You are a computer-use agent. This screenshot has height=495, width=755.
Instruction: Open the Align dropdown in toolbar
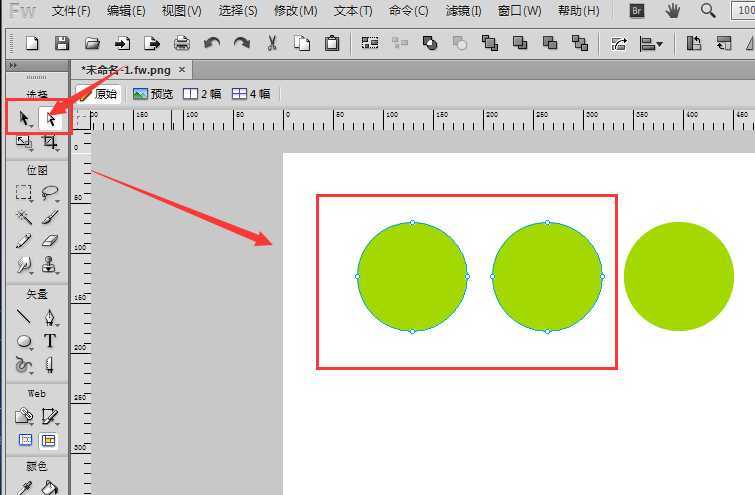click(x=652, y=43)
